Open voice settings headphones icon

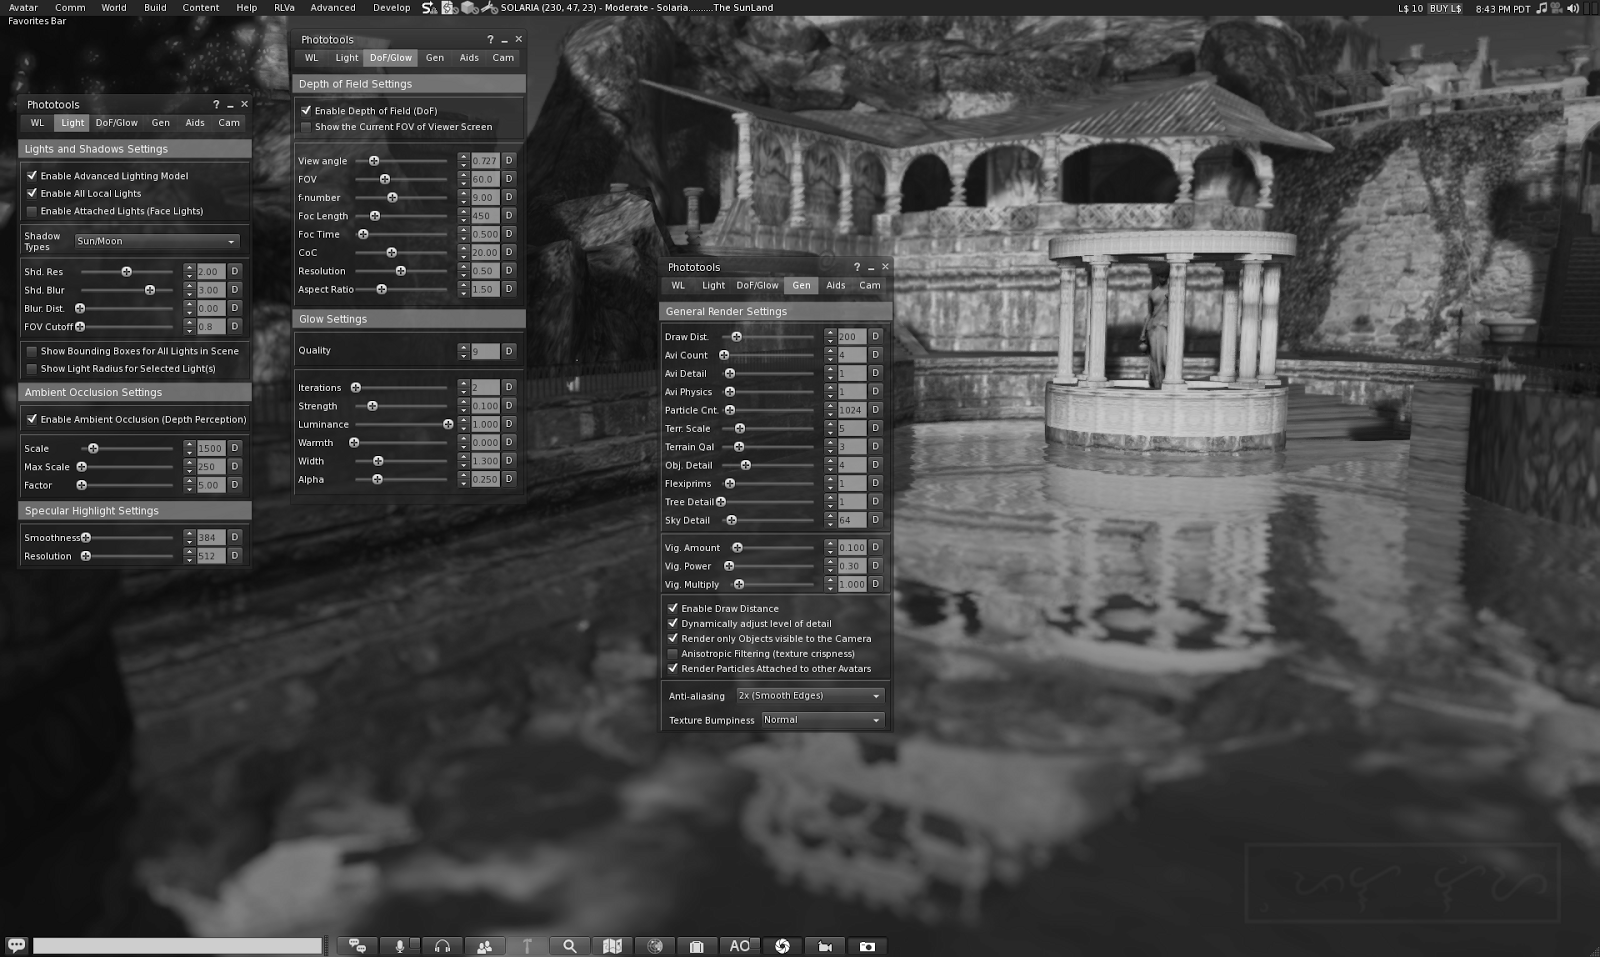click(x=442, y=946)
